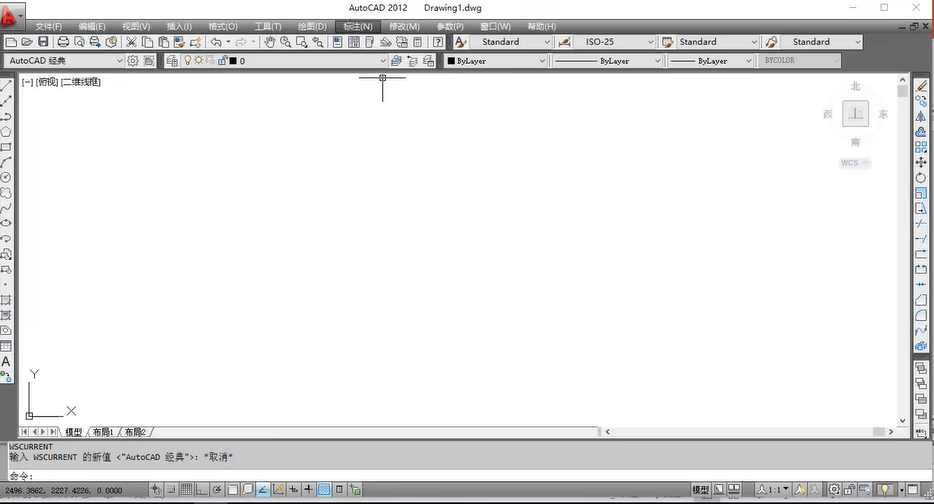This screenshot has width=934, height=504.
Task: Click the WCS label under the ViewCube
Action: coord(853,162)
